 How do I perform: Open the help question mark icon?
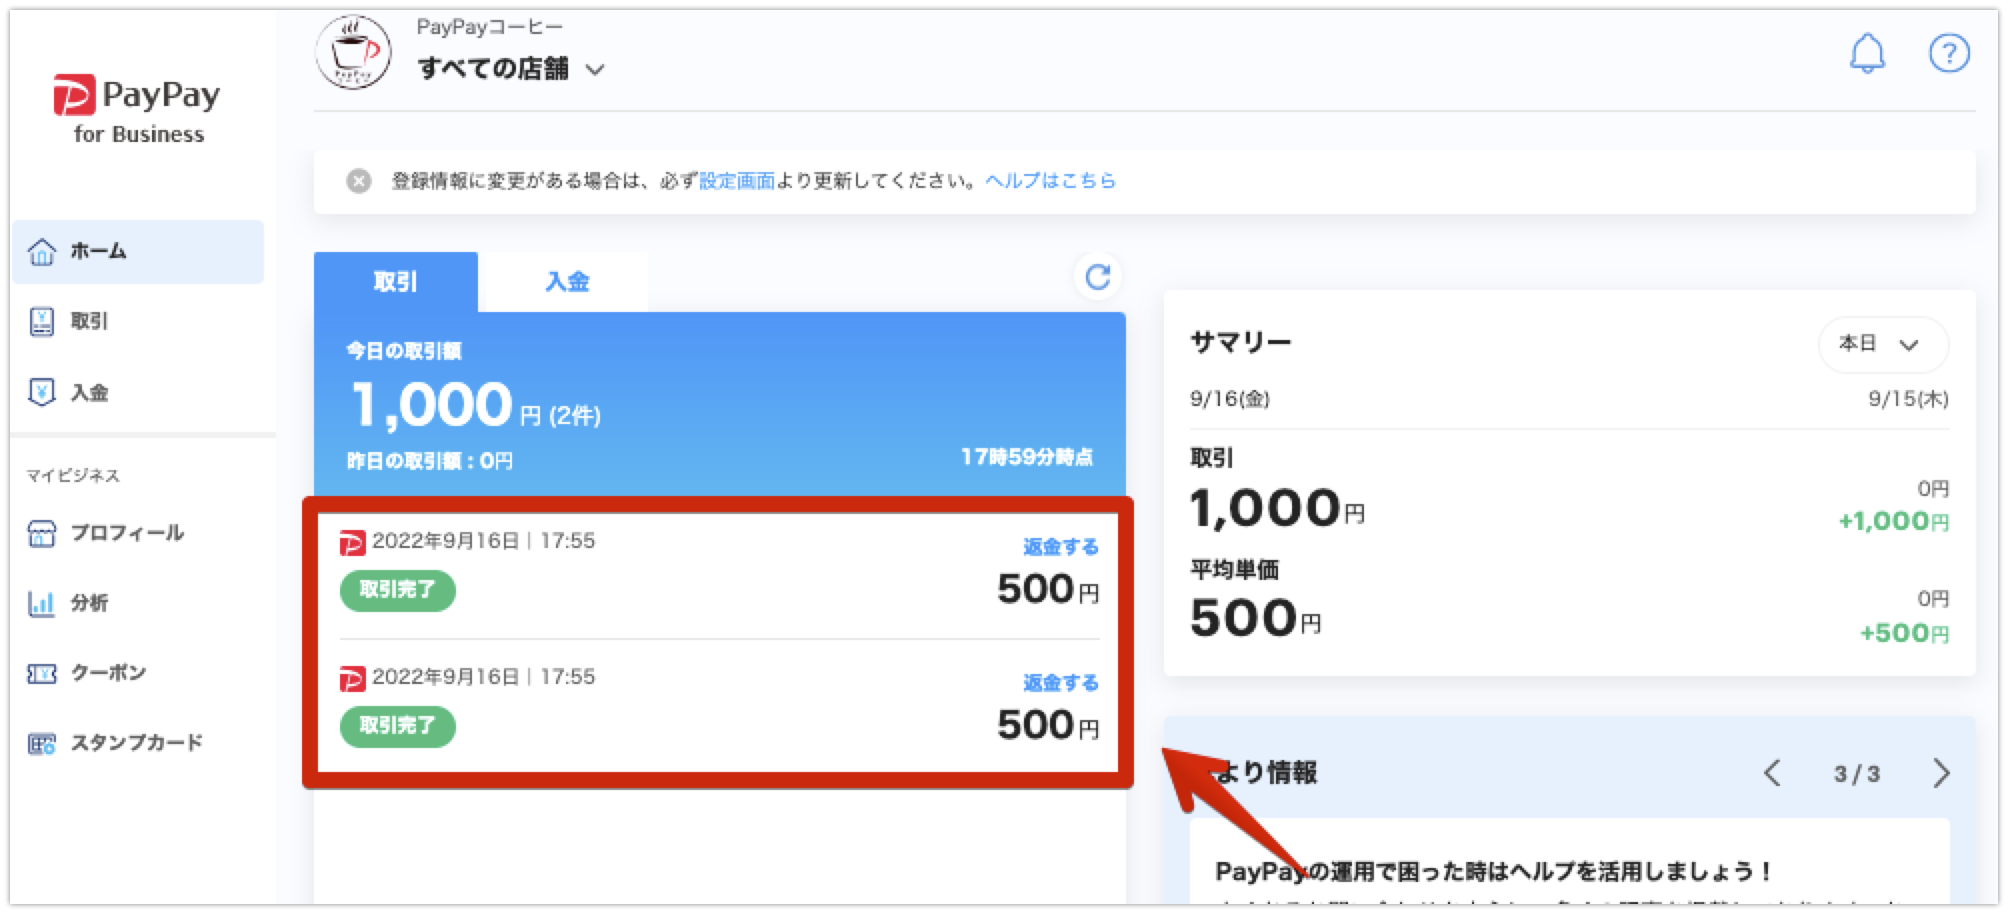1949,53
